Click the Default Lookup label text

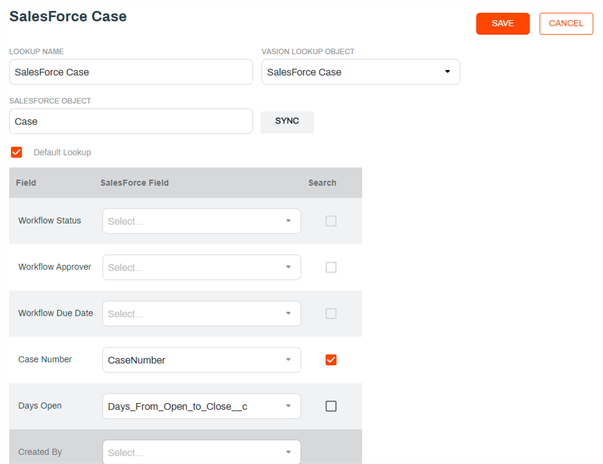coord(62,152)
